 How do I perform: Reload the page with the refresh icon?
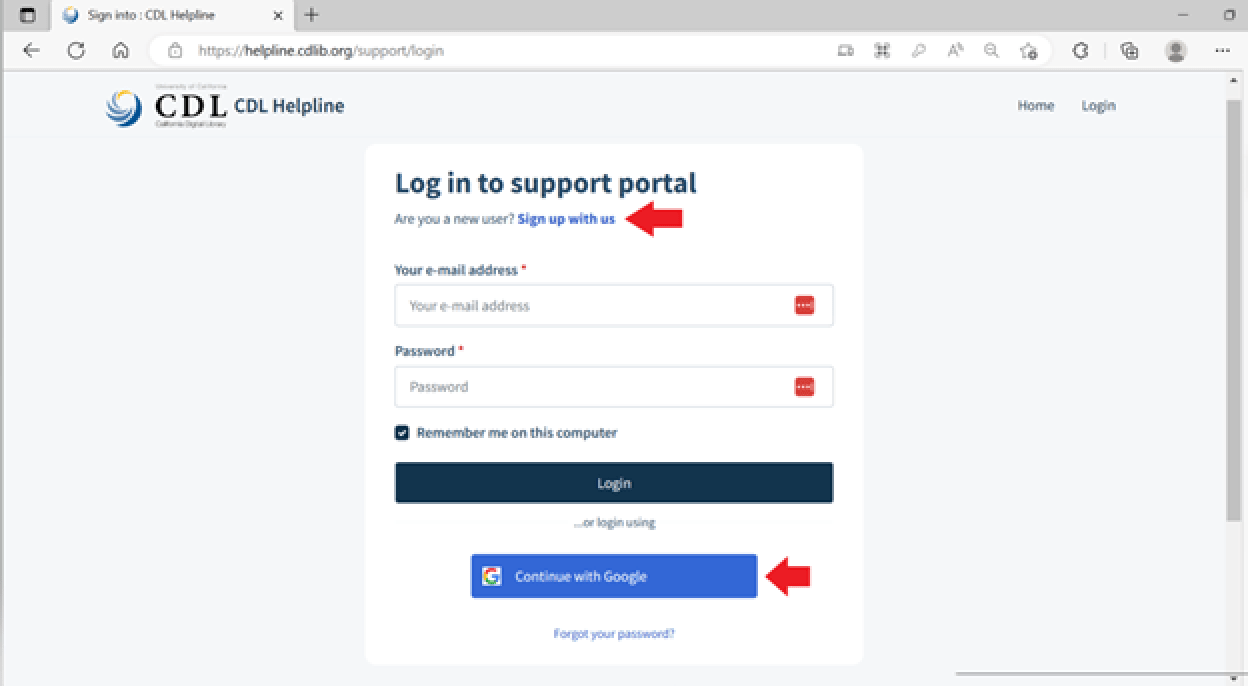coord(76,50)
